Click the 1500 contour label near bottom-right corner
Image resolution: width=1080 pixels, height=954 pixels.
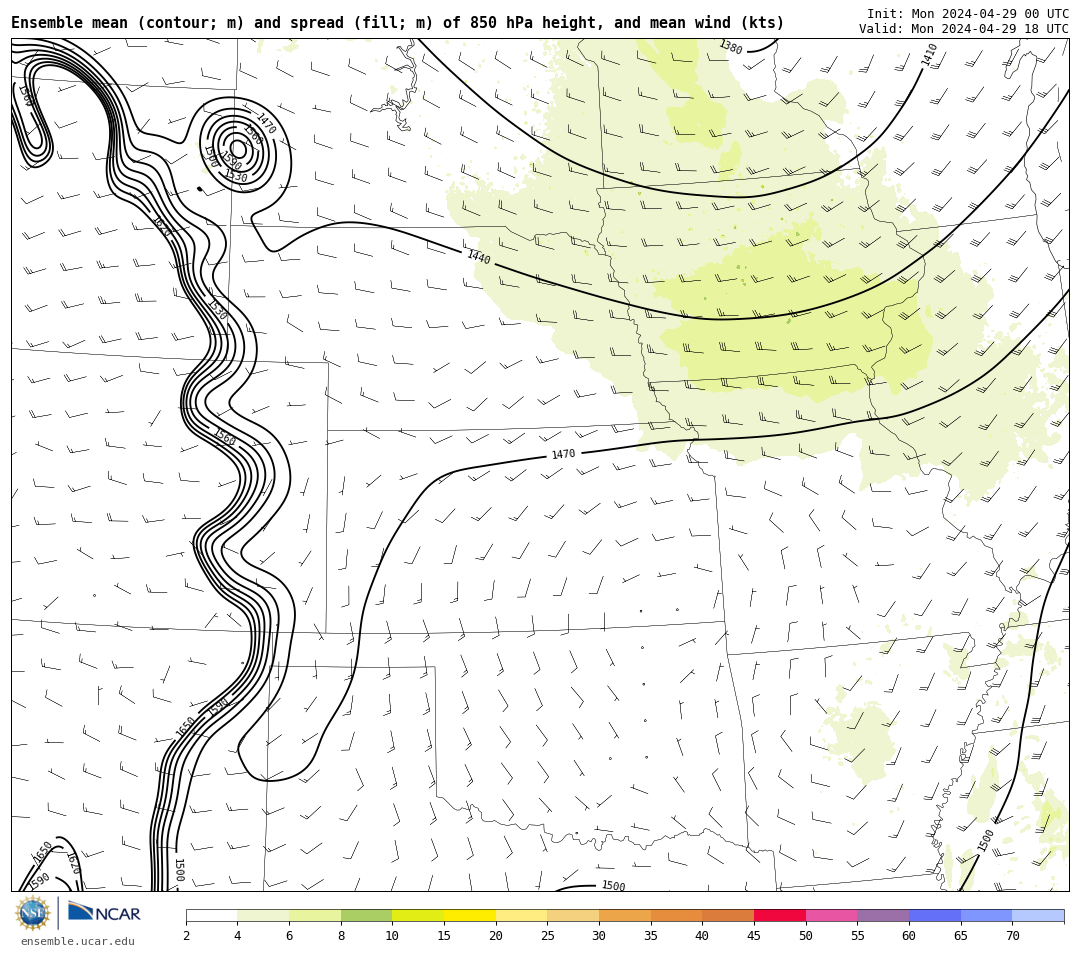[986, 840]
